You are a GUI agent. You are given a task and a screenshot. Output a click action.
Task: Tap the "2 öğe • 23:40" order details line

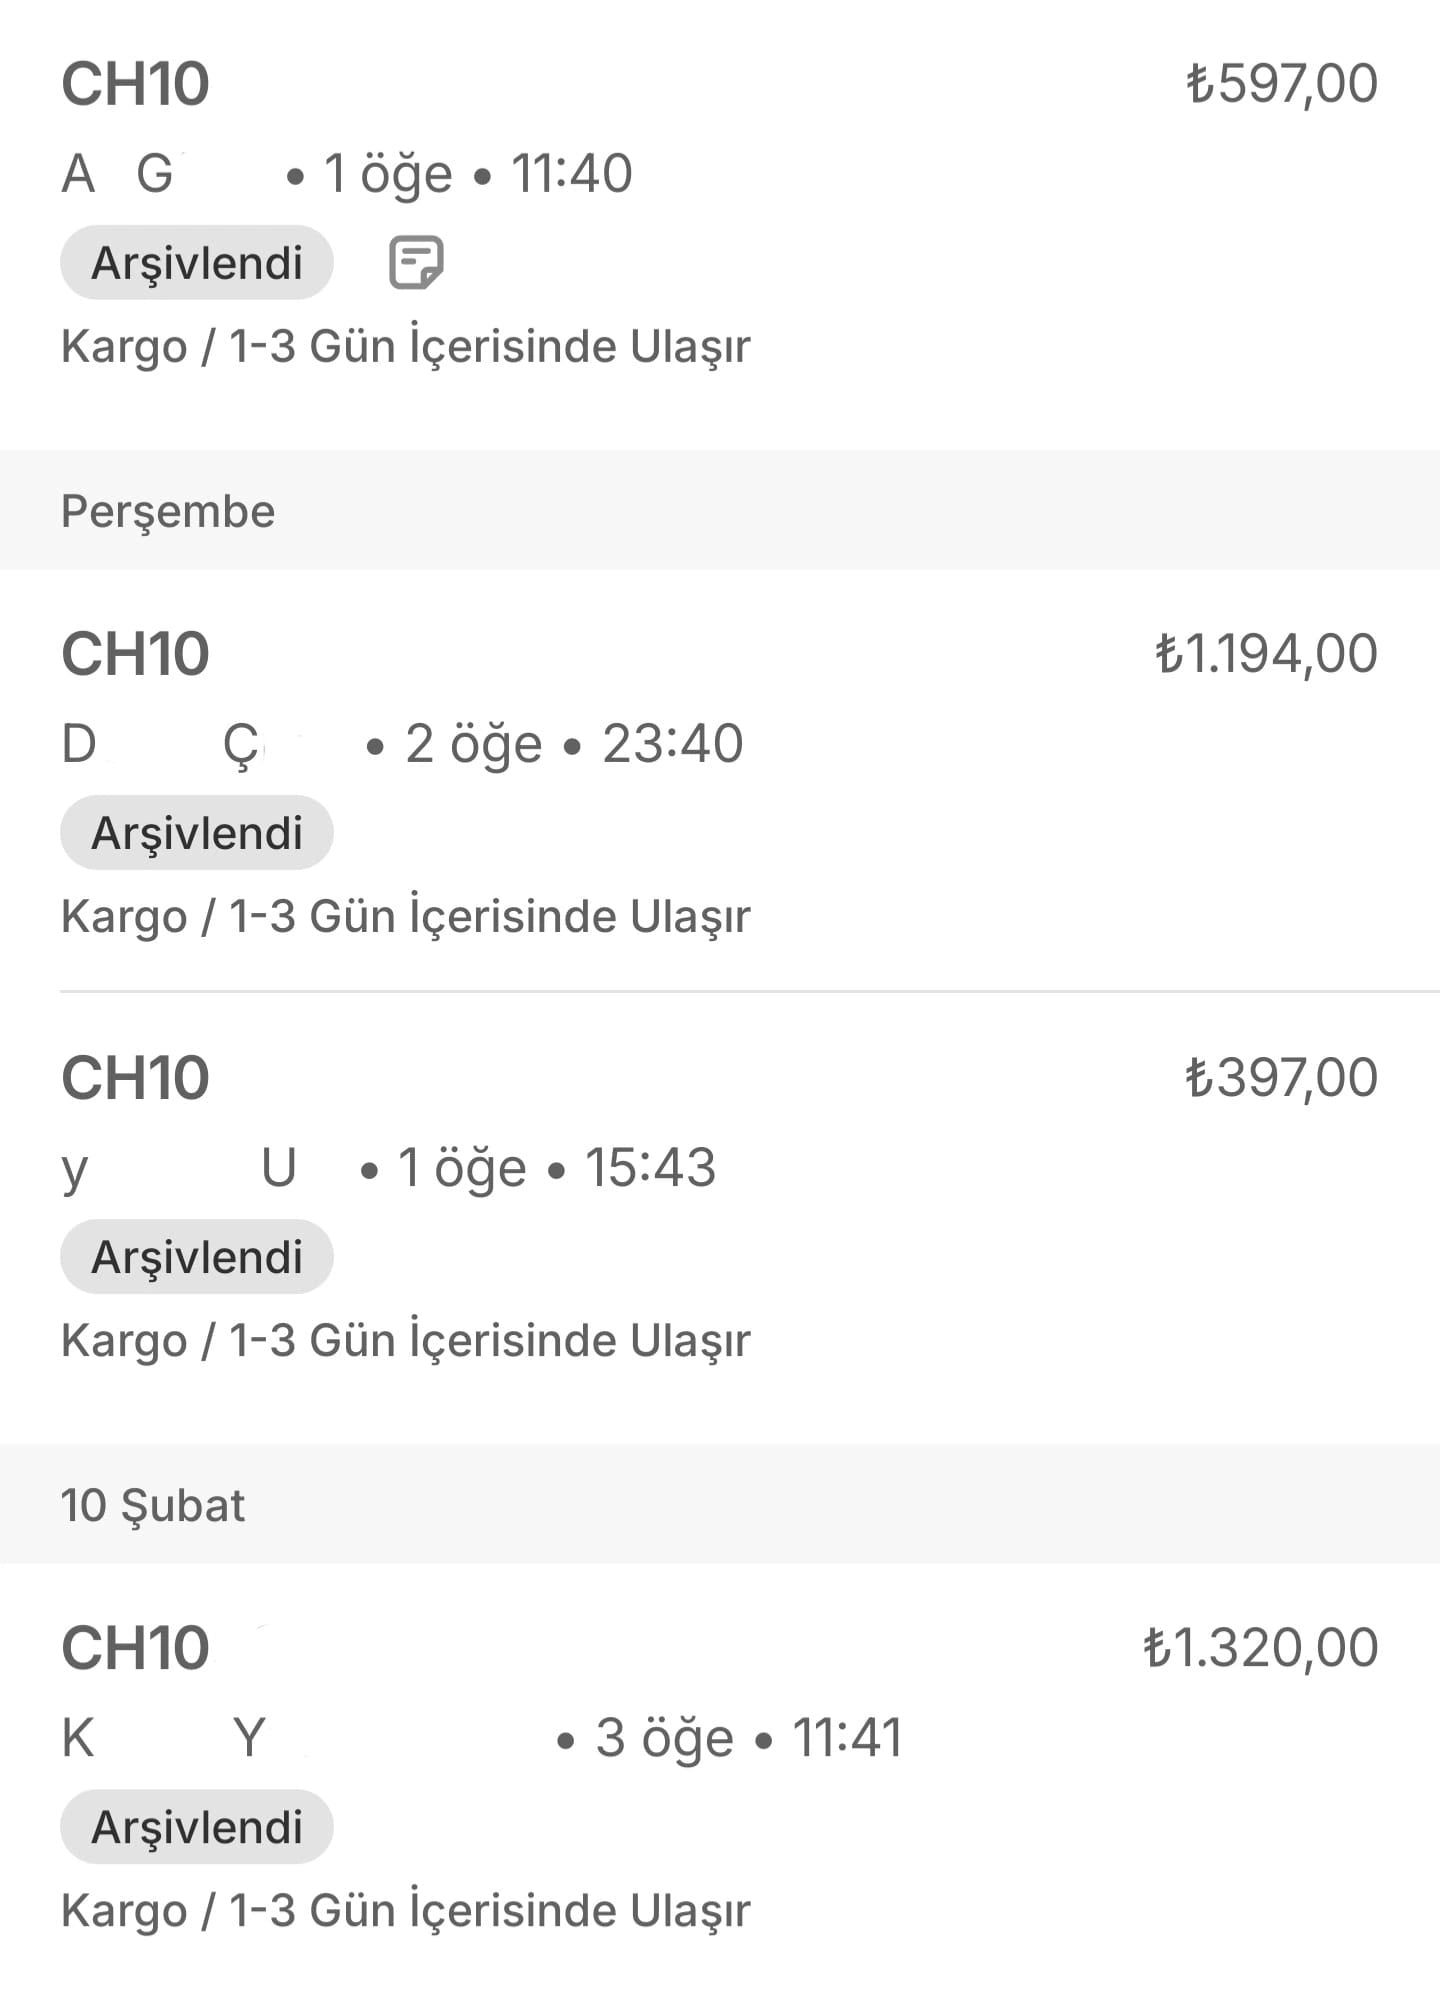(x=573, y=745)
